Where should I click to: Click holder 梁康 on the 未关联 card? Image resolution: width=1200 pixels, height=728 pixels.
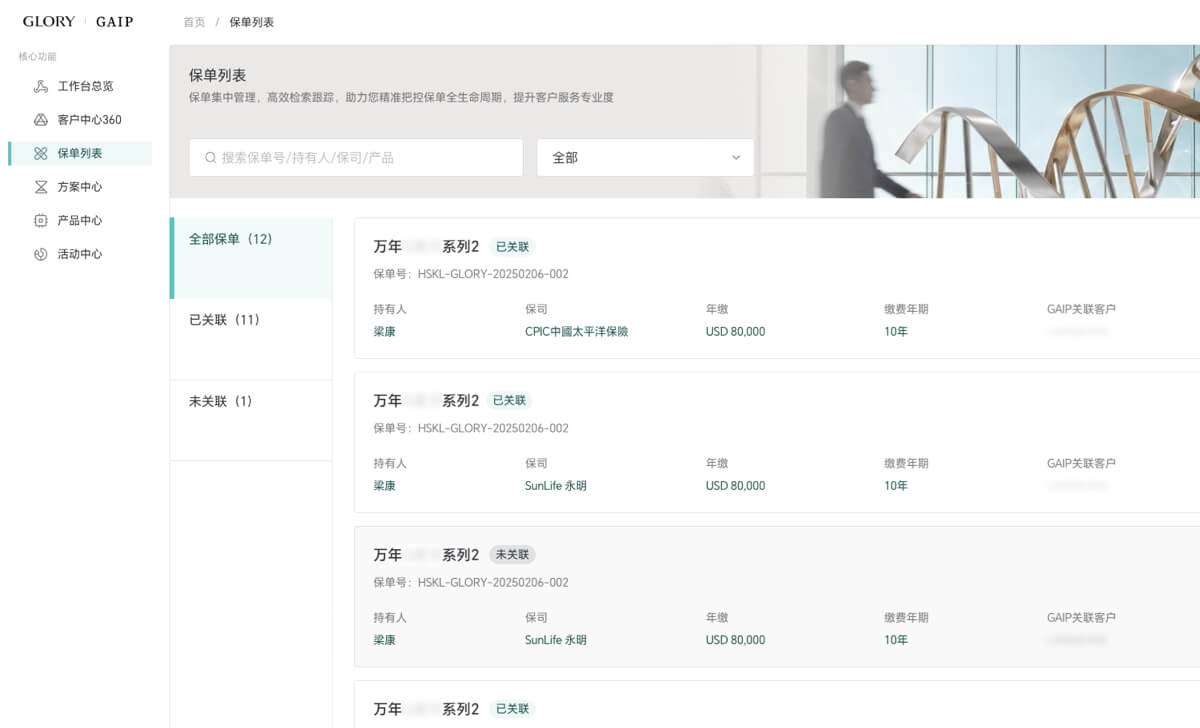click(x=385, y=640)
